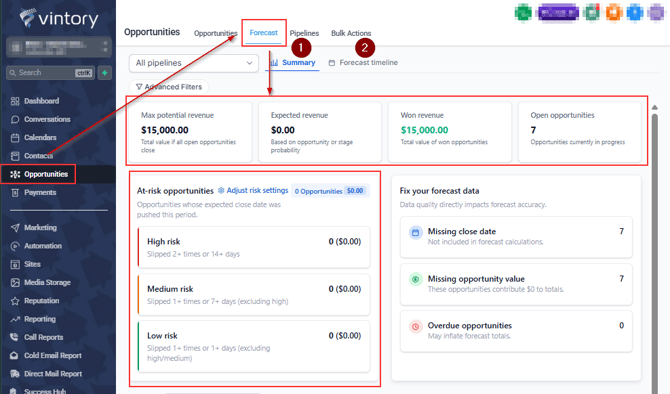
Task: Click the Overdue opportunities clock icon
Action: [x=415, y=326]
